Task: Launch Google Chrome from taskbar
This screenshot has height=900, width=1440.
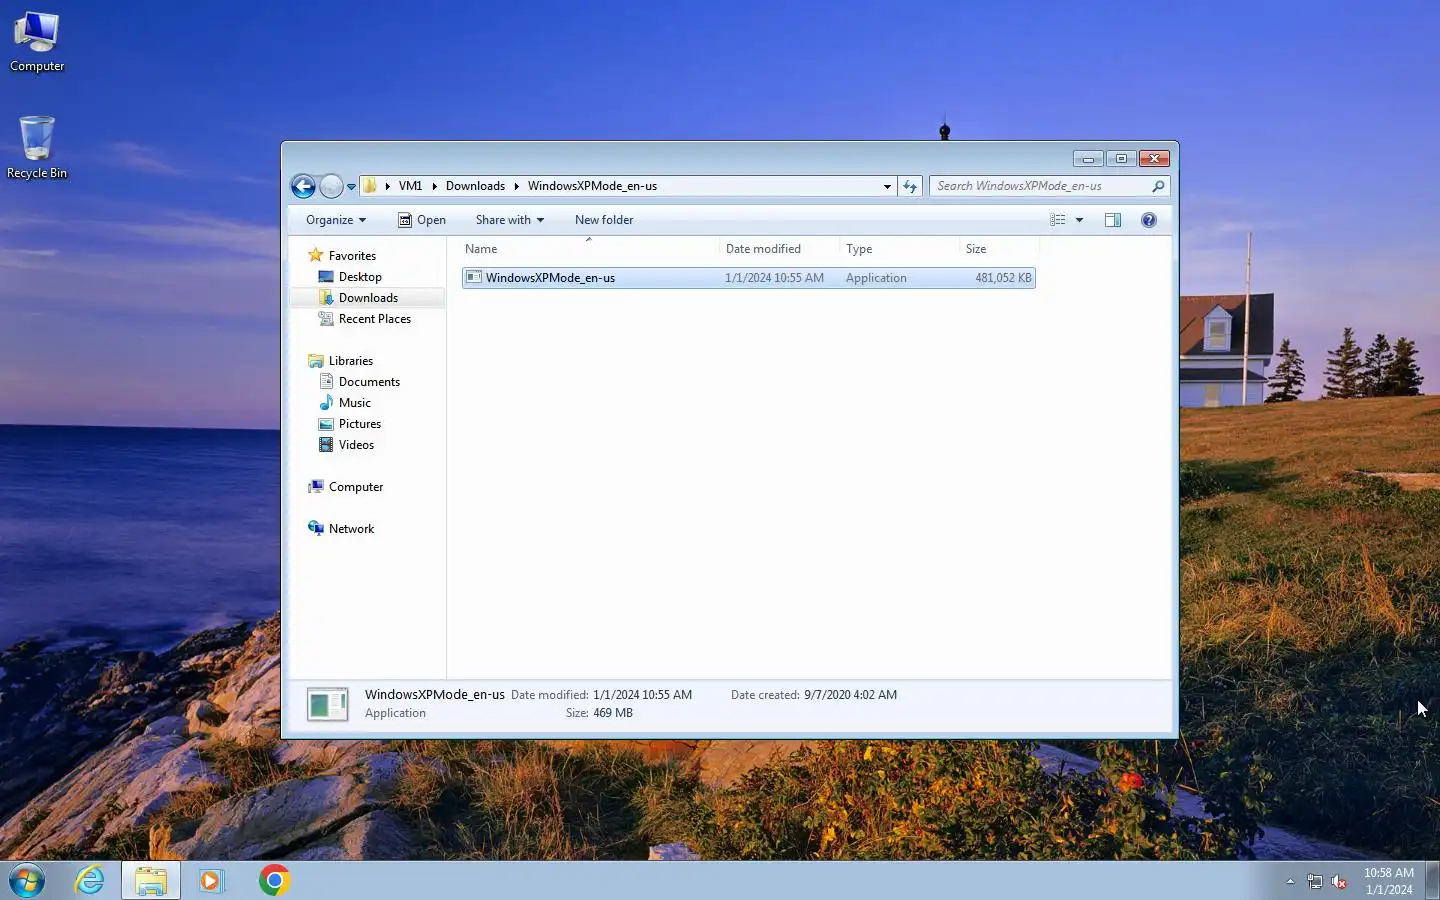Action: pos(274,881)
